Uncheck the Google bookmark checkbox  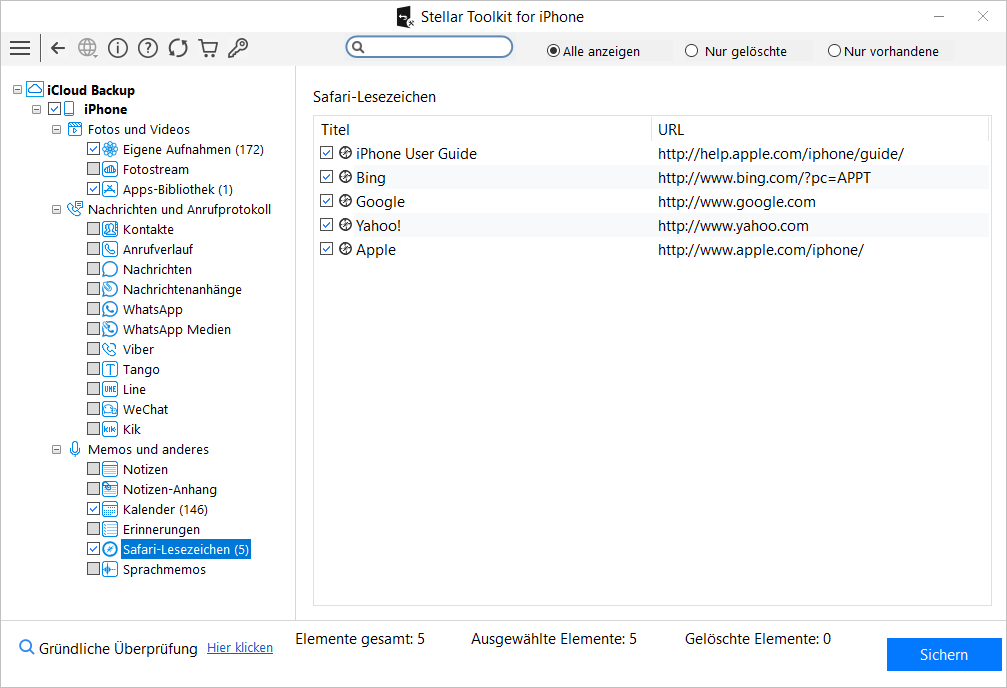click(327, 201)
